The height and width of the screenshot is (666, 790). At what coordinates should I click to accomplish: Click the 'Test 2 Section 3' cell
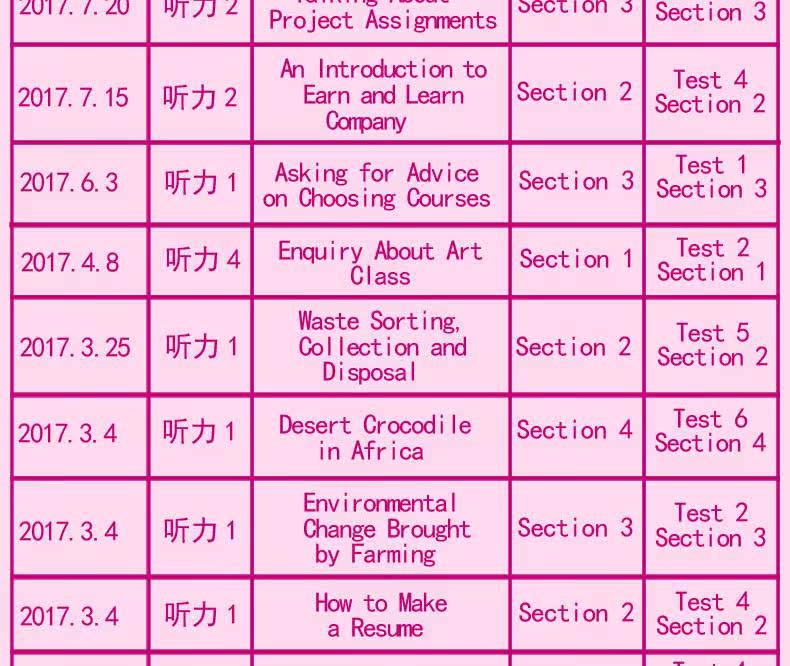click(x=711, y=525)
